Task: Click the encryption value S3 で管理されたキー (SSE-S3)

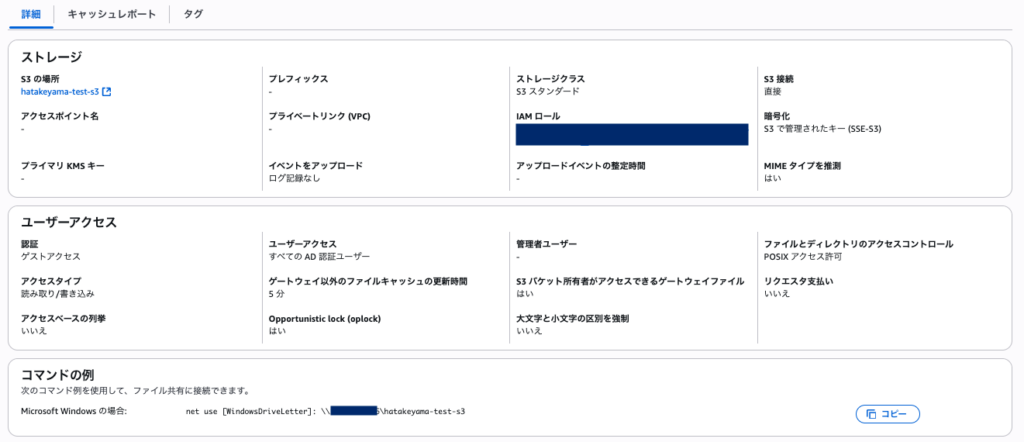Action: point(823,129)
